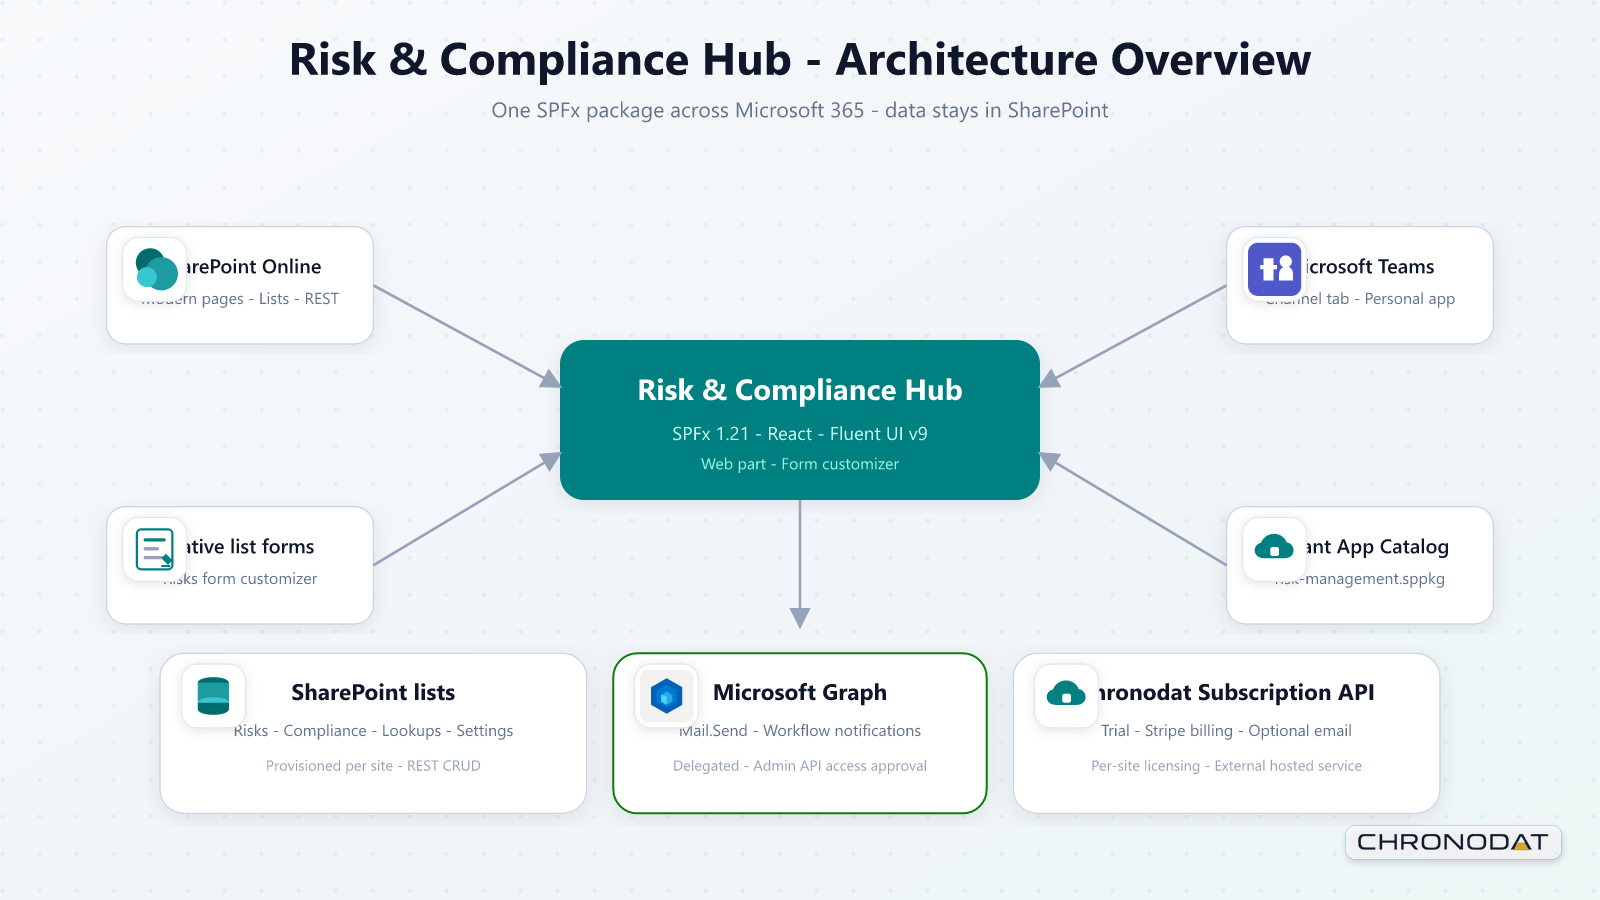Click the Tenant App Catalog cloud icon
This screenshot has height=900, width=1600.
1275,549
